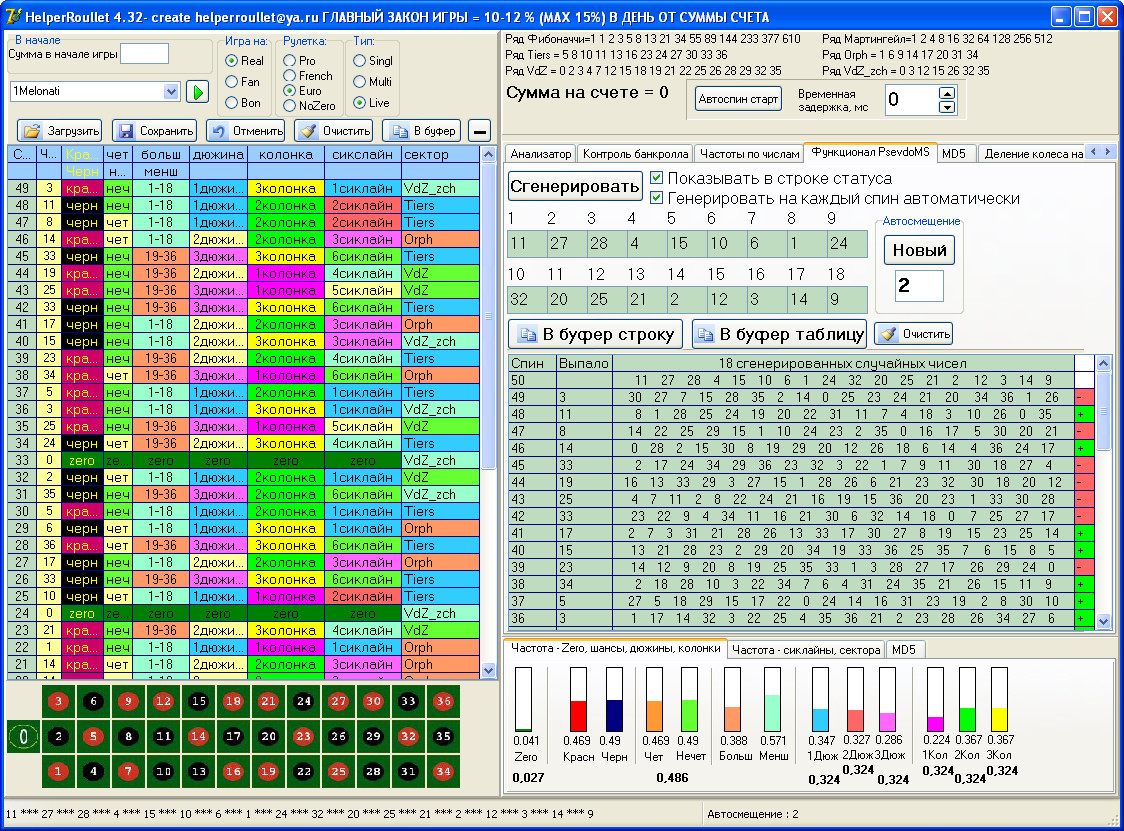Image resolution: width=1124 pixels, height=831 pixels.
Task: Click the Отменить undo arrow button
Action: 246,131
